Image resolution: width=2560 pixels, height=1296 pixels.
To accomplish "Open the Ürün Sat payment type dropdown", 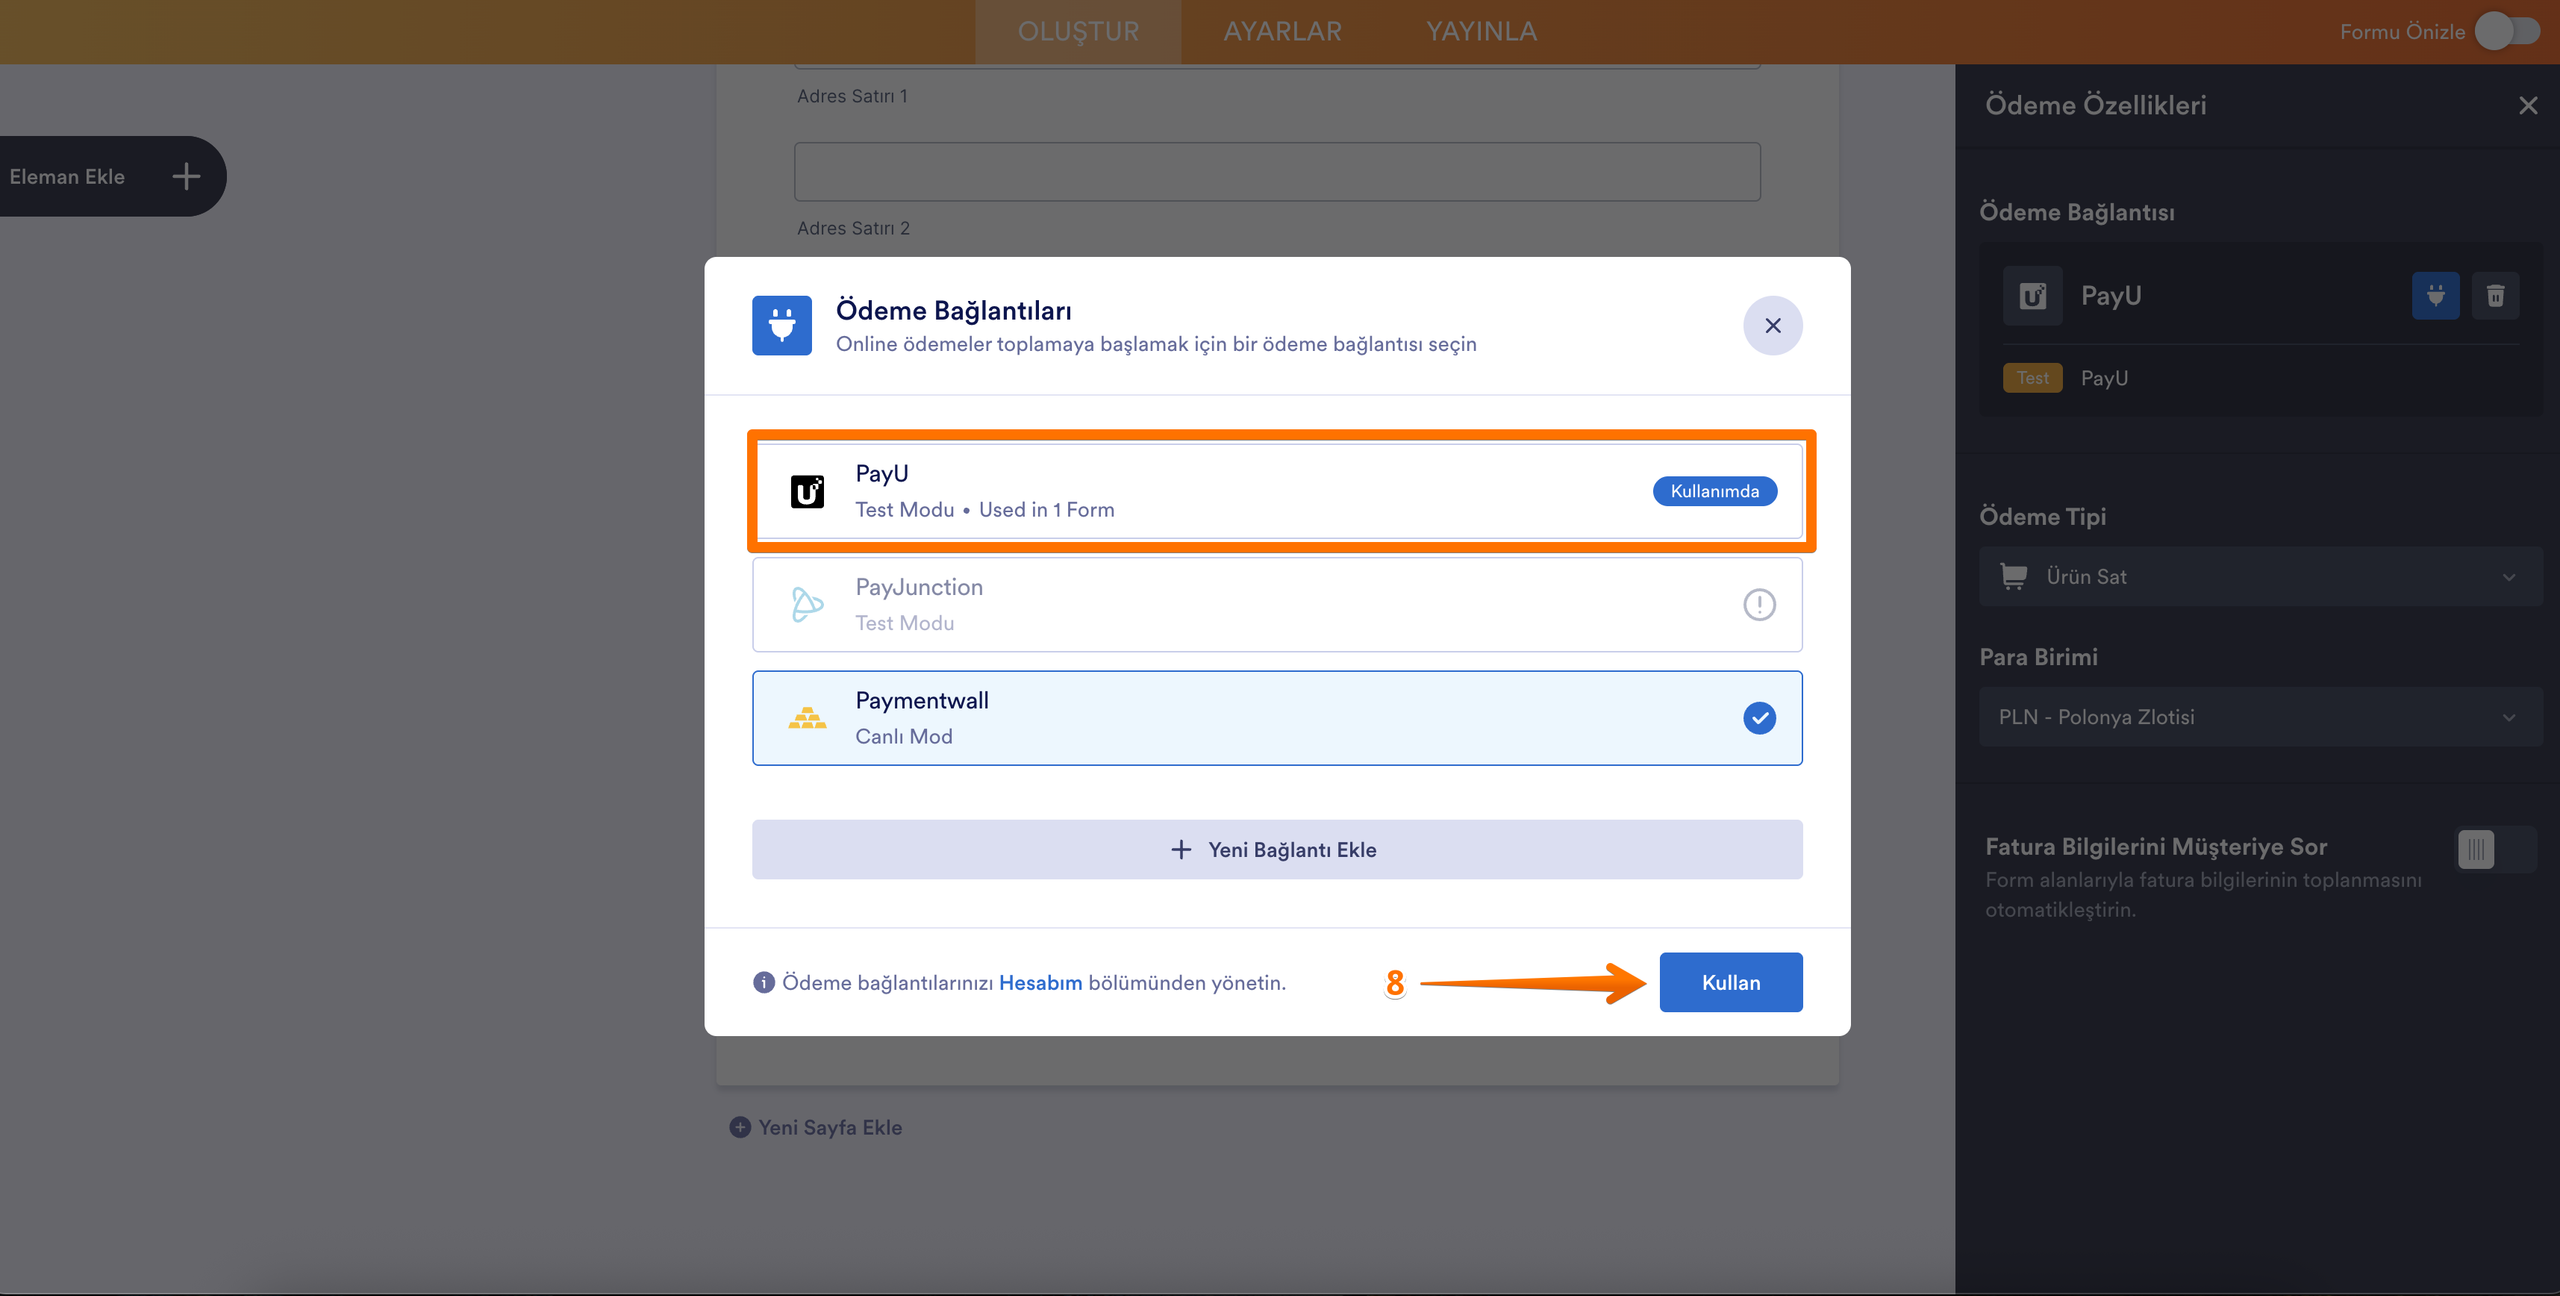I will 2260,576.
